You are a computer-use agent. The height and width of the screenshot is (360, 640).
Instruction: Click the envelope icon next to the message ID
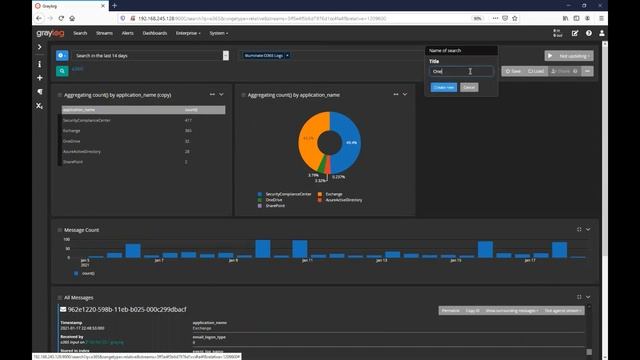(63, 309)
